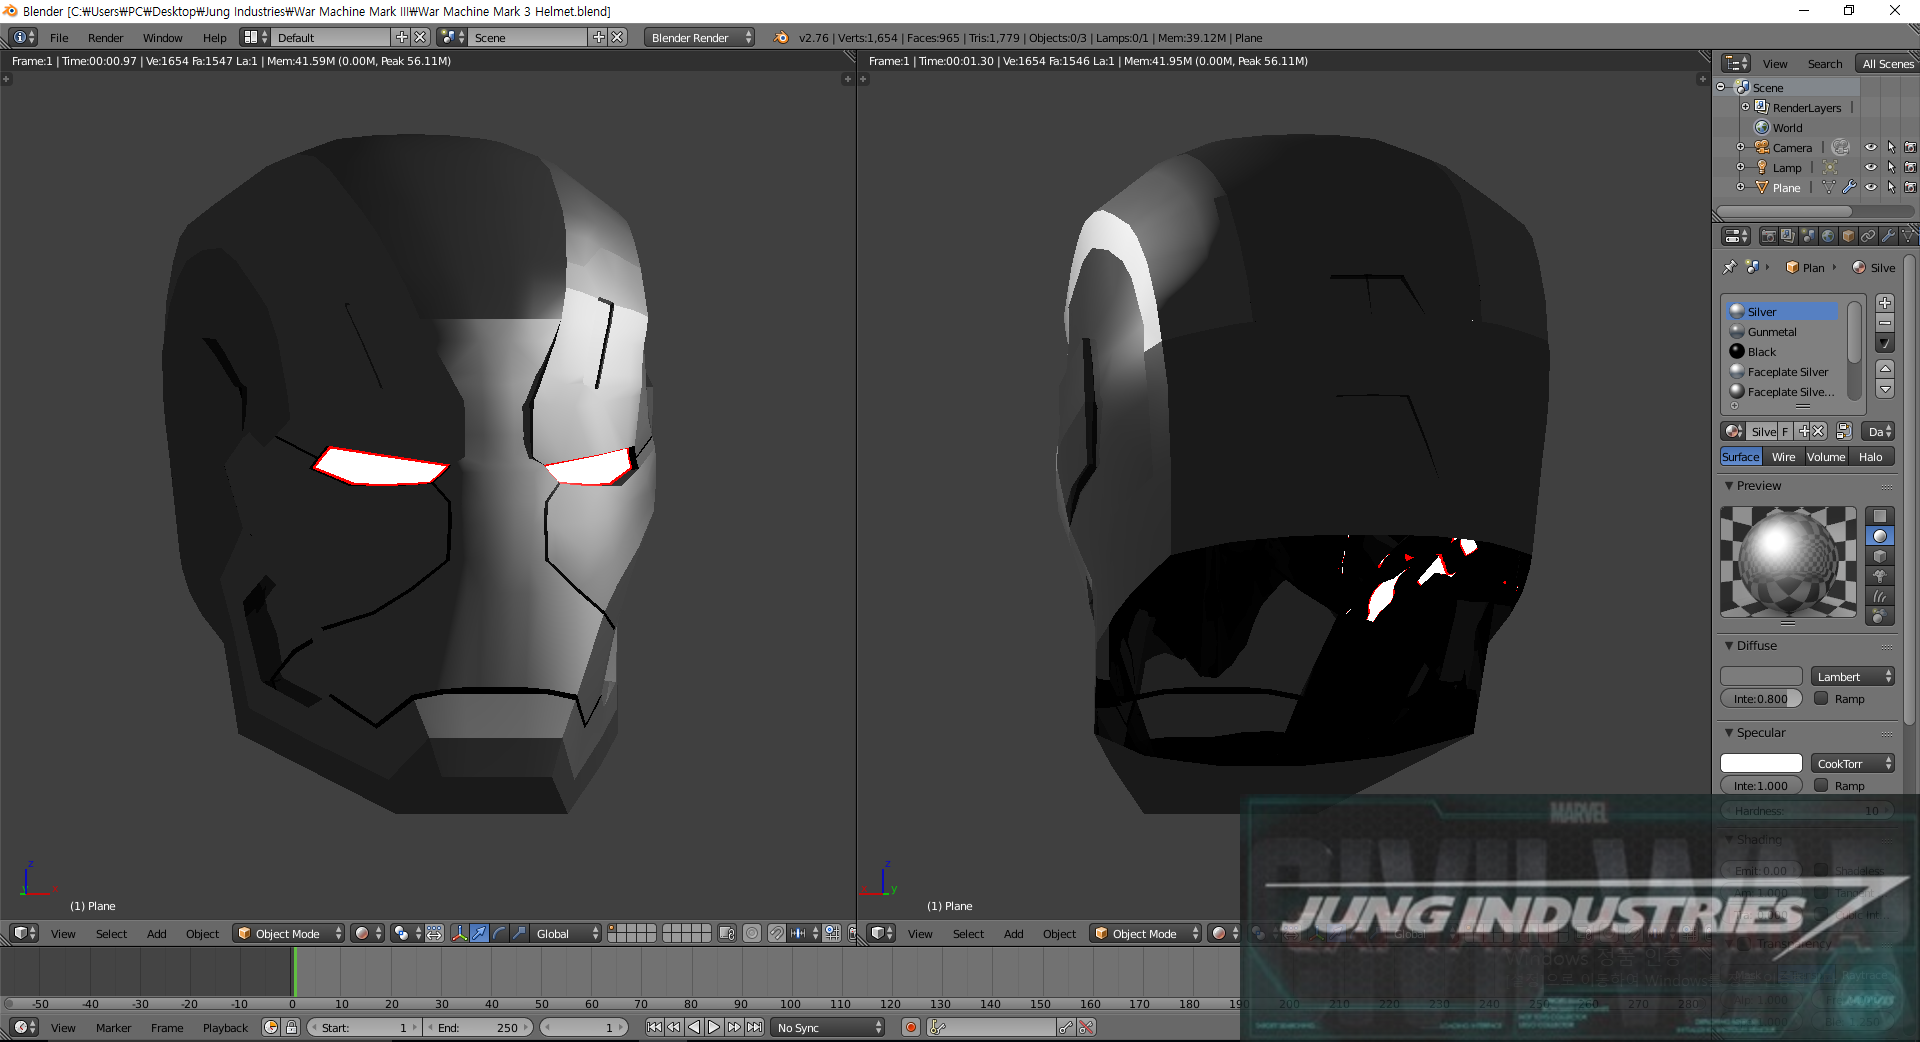Image resolution: width=1920 pixels, height=1042 pixels.
Task: Move the material slot down with the arrow
Action: point(1885,389)
